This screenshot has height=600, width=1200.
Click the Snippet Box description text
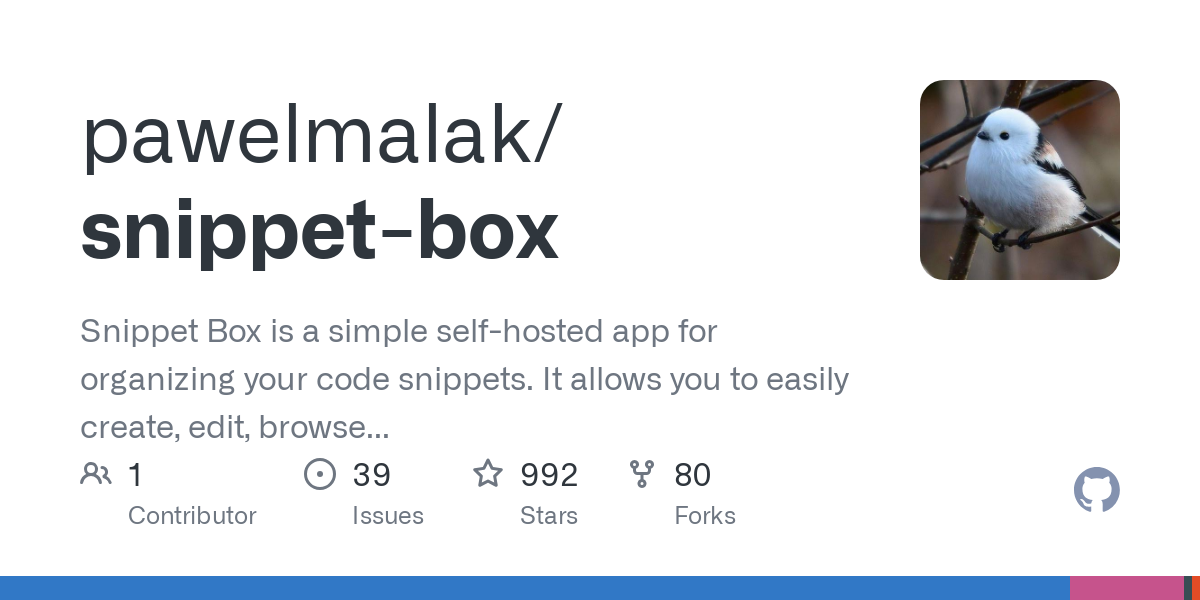[465, 380]
